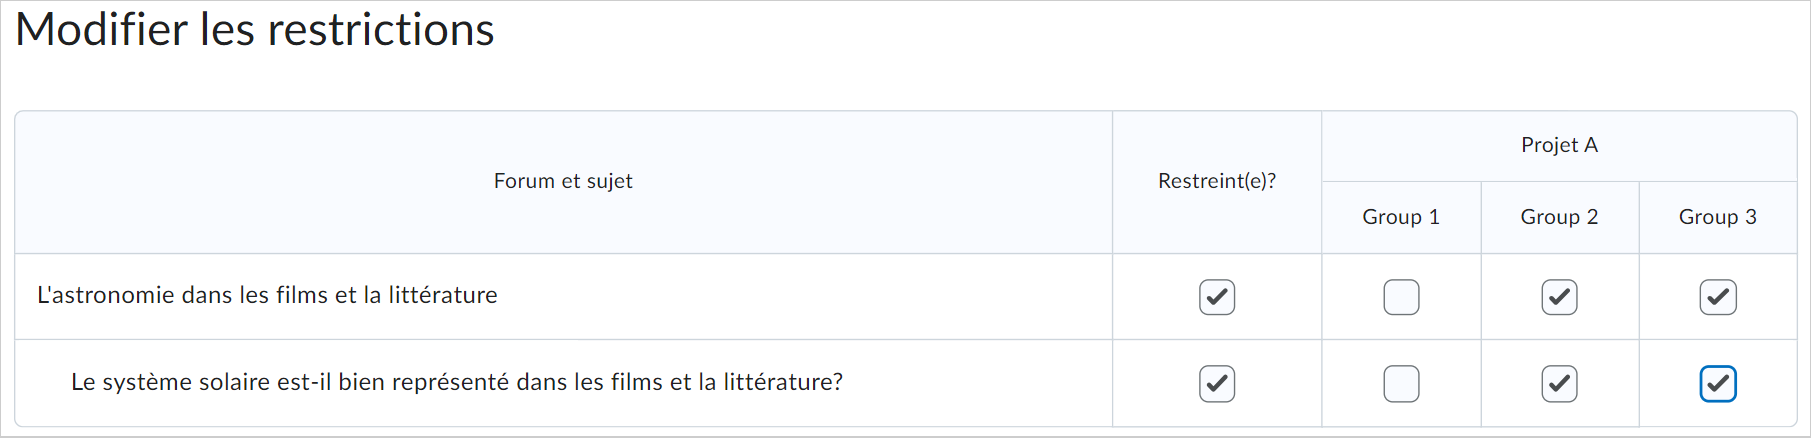
Task: Check Group 1 for L'astronomie forum
Action: (1401, 297)
